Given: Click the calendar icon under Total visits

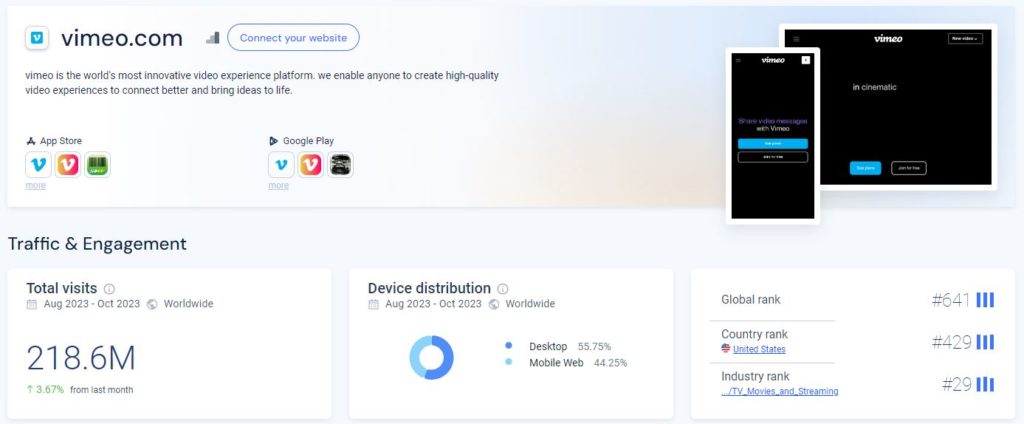Looking at the screenshot, I should [x=32, y=304].
